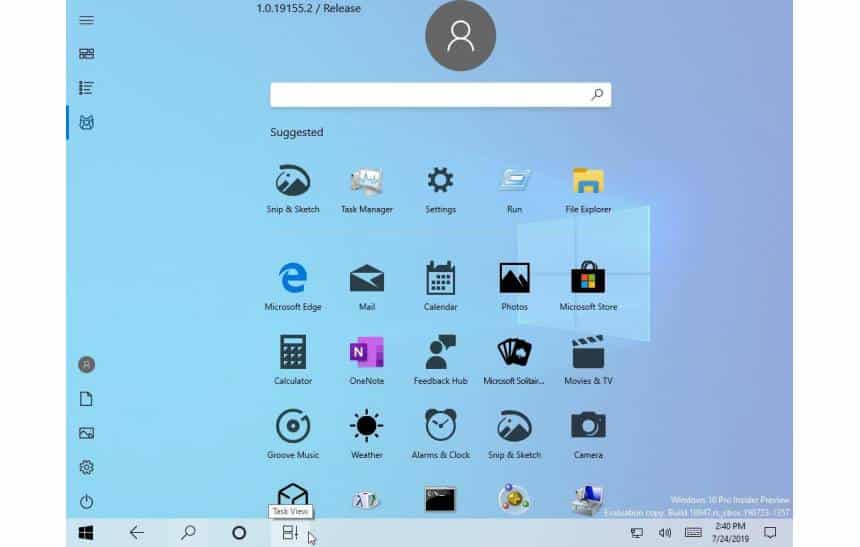Screen dimensions: 860x547
Task: Open the Run dialog app
Action: 514,188
